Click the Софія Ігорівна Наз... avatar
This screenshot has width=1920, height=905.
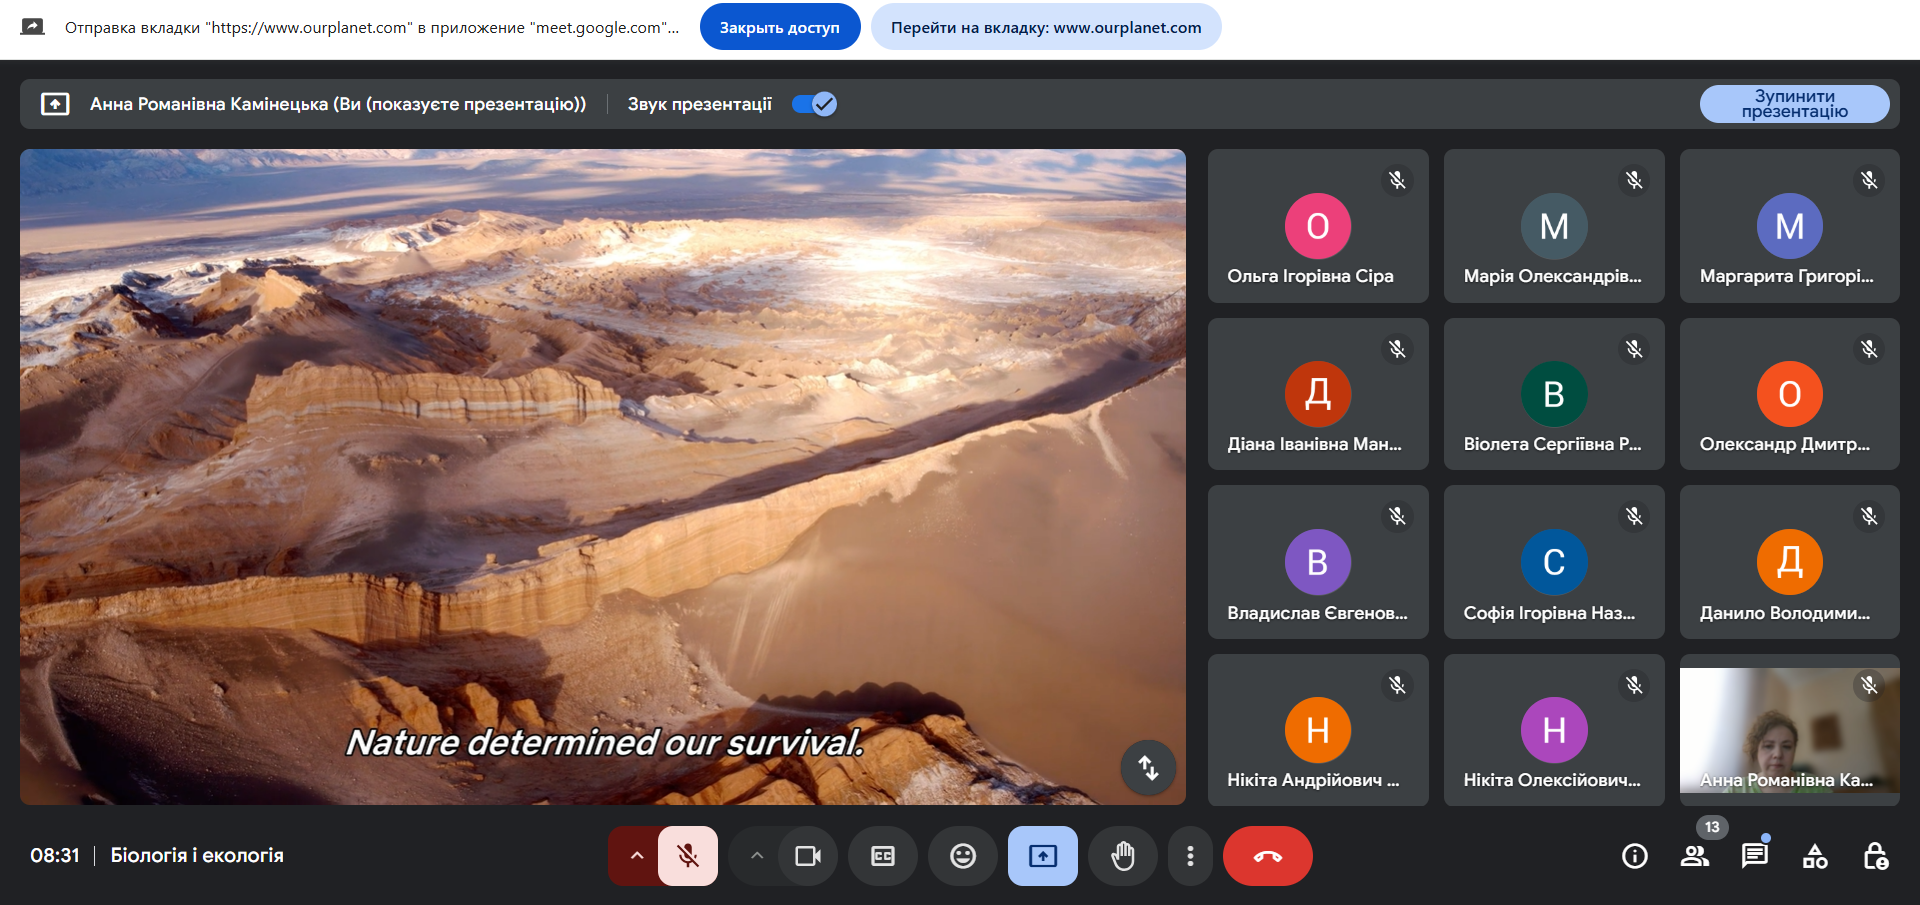point(1554,562)
